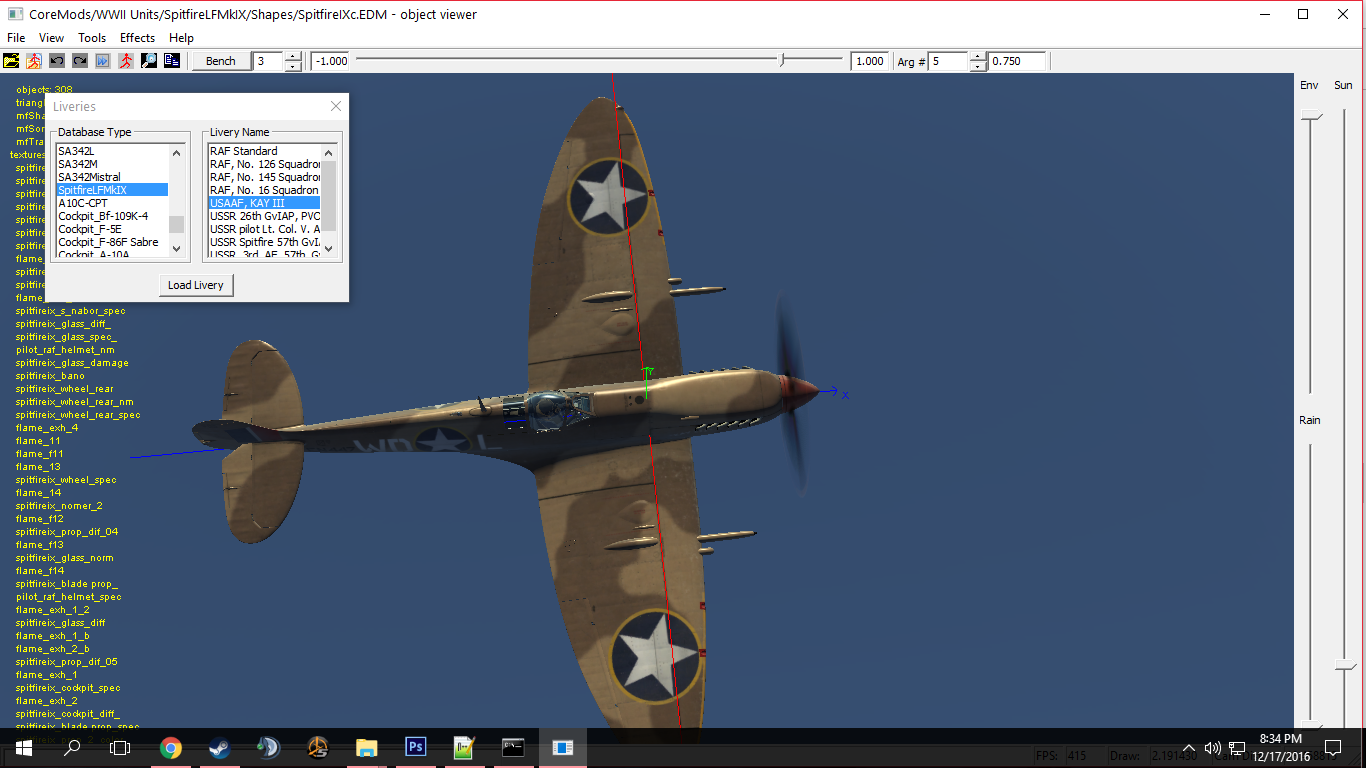Image resolution: width=1366 pixels, height=768 pixels.
Task: Click the network icon in system tray
Action: [1237, 748]
